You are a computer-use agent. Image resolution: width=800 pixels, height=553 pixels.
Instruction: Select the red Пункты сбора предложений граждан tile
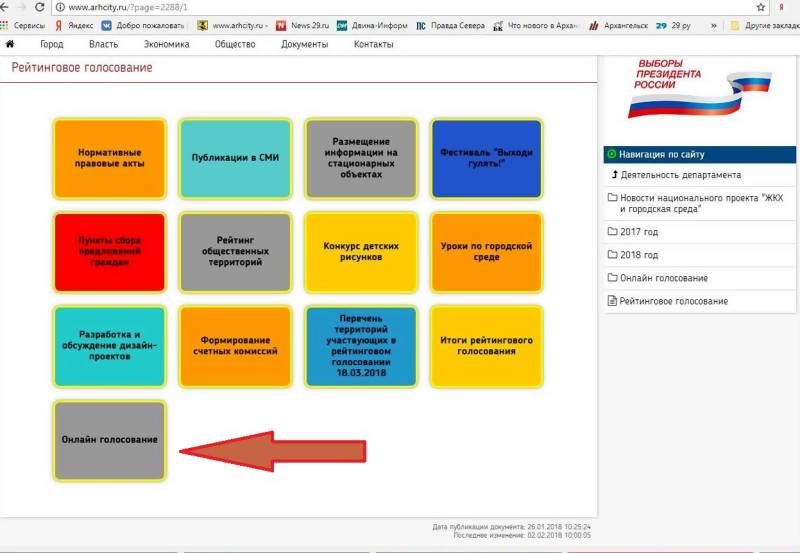109,252
